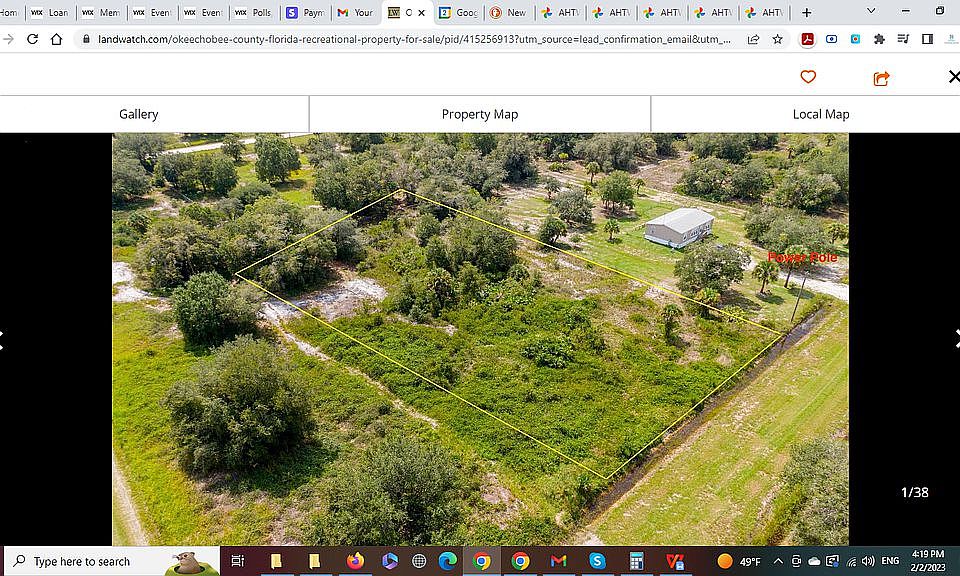Share this page from the address bar
Viewport: 960px width, 576px height.
point(754,39)
